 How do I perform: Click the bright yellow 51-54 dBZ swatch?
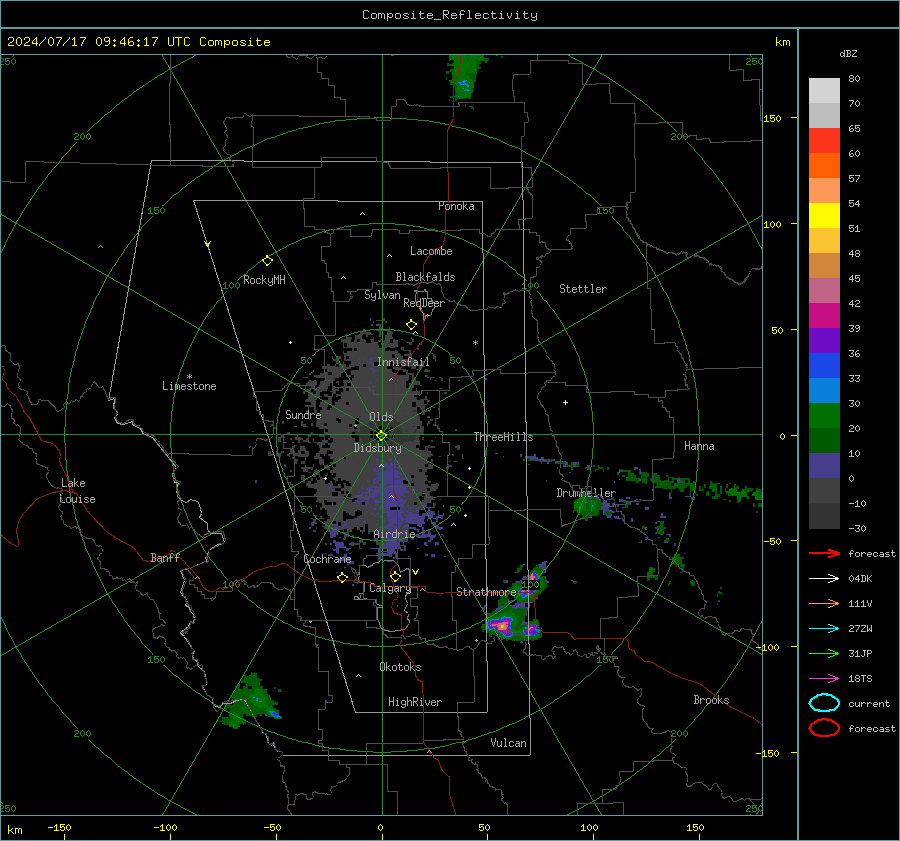coord(824,216)
